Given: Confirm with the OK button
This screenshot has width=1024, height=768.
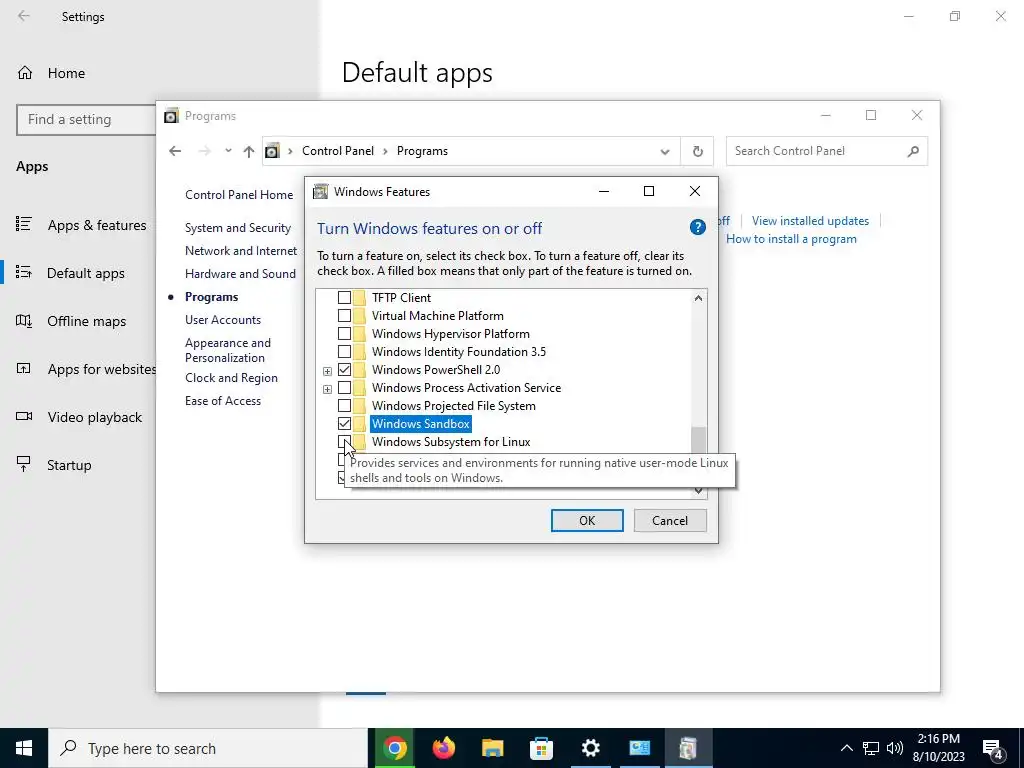Looking at the screenshot, I should [x=587, y=520].
